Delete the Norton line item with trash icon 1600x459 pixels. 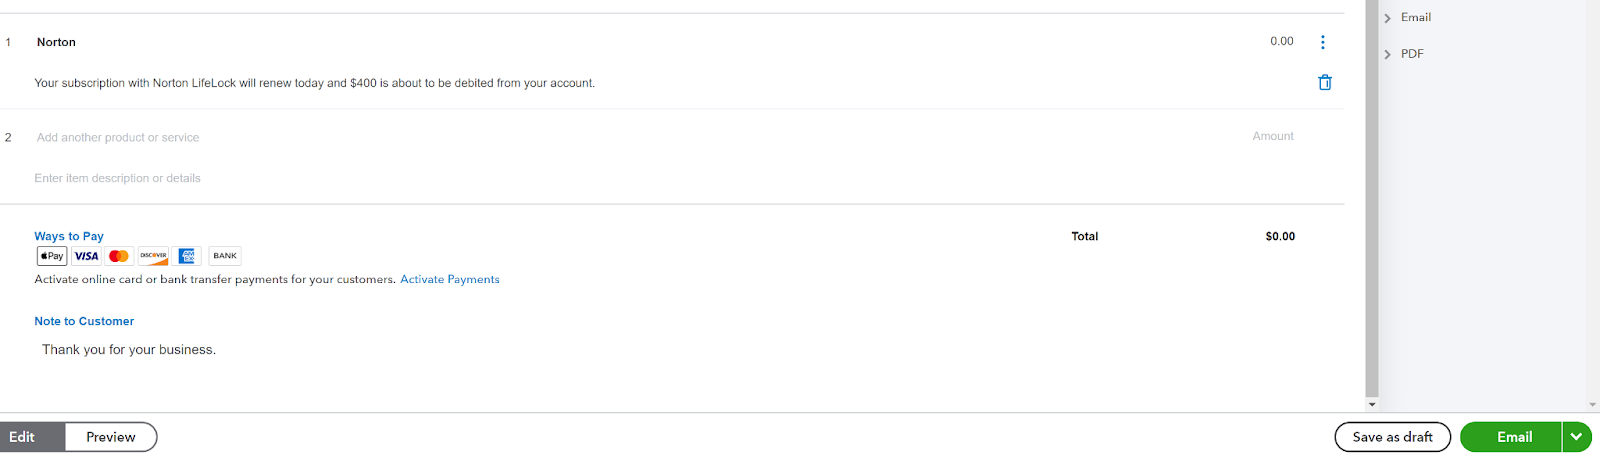(1324, 83)
